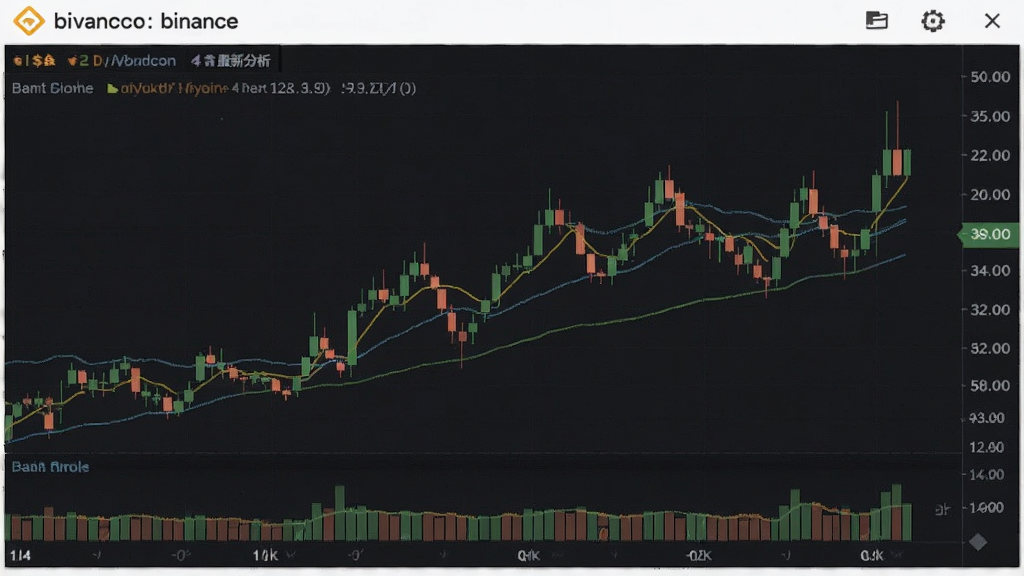Screen dimensions: 1024x576
Task: Close the chart window with the X
Action: coord(992,21)
